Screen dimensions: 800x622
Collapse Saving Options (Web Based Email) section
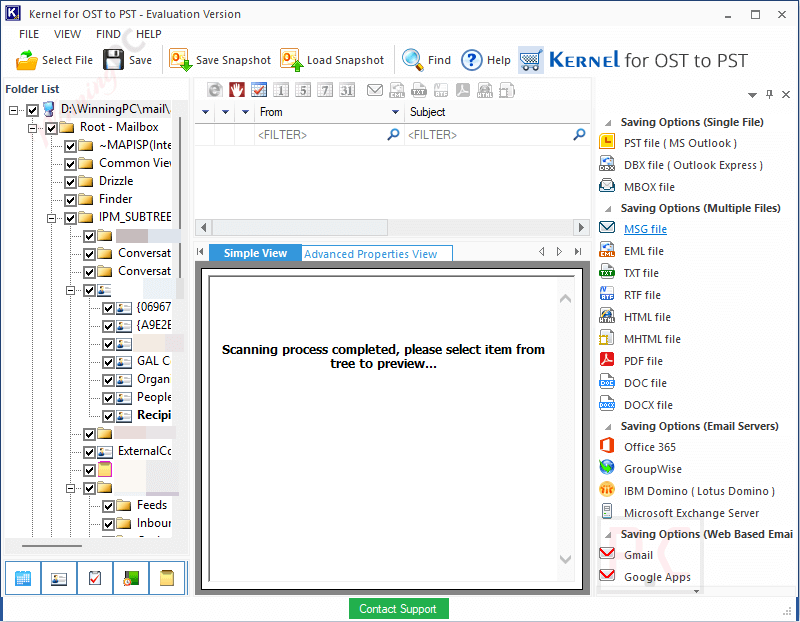(x=608, y=534)
